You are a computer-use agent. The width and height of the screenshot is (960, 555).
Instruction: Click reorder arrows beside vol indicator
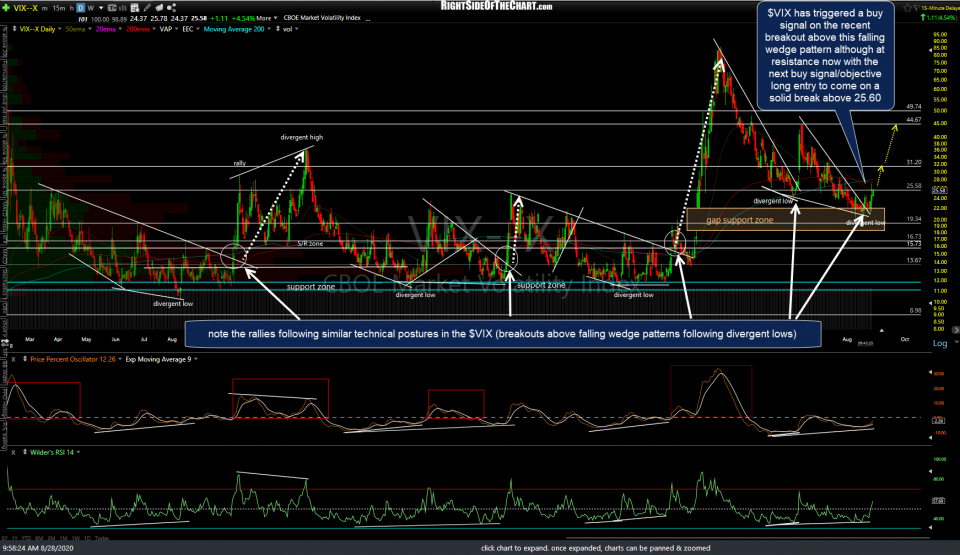point(278,29)
